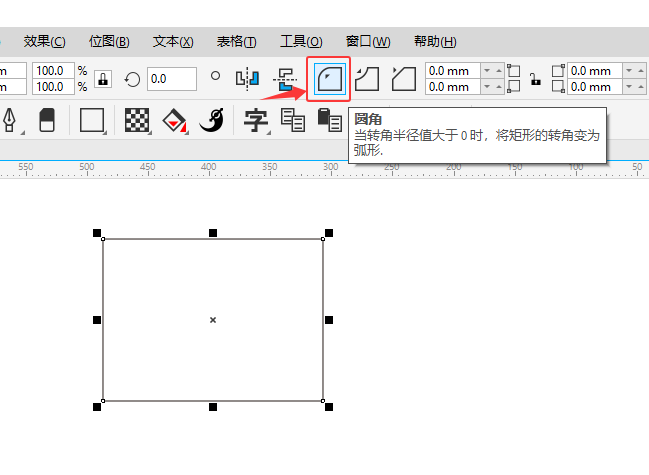The width and height of the screenshot is (649, 475).
Task: Click the upper 100.0 scale percentage field
Action: click(53, 71)
